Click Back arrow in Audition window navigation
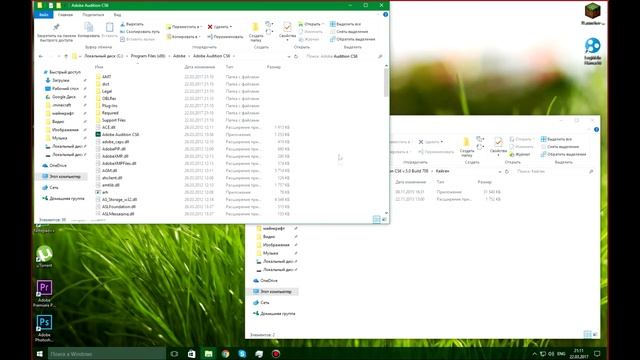Screen dimensions: 640x360 point(41,56)
